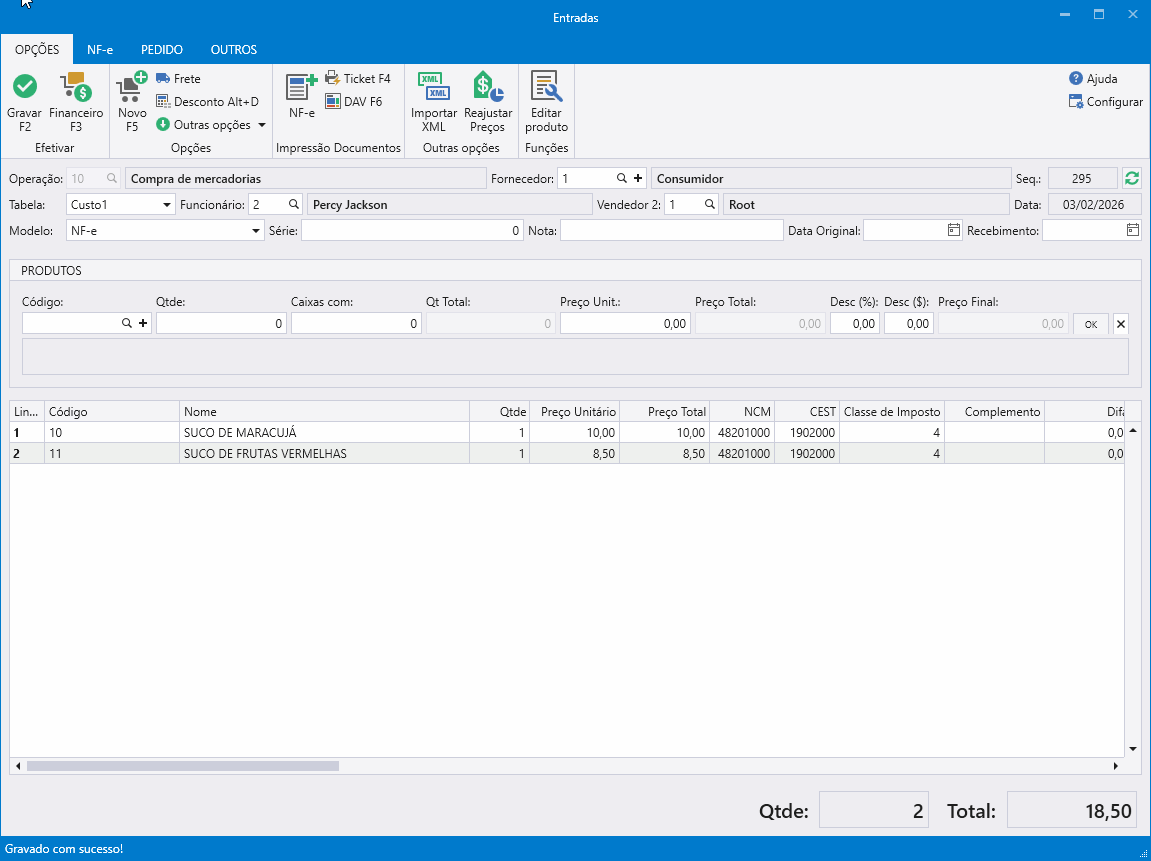Screen dimensions: 1151x861
Task: Open the Importar XML icon
Action: click(x=434, y=88)
